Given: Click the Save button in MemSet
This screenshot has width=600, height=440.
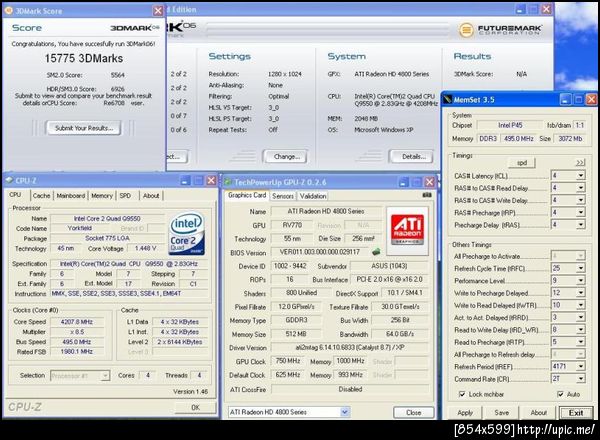Looking at the screenshot, I should tap(501, 412).
